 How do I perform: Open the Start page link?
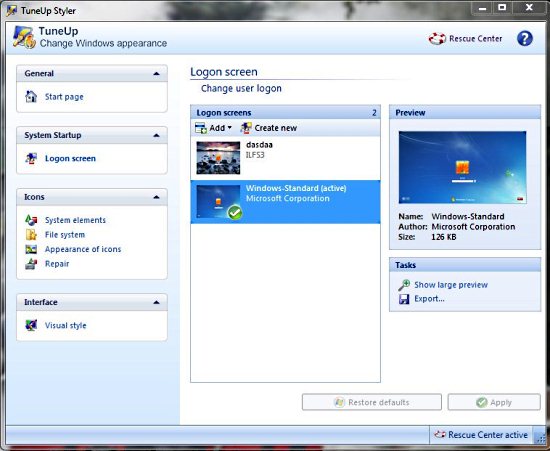pyautogui.click(x=64, y=97)
